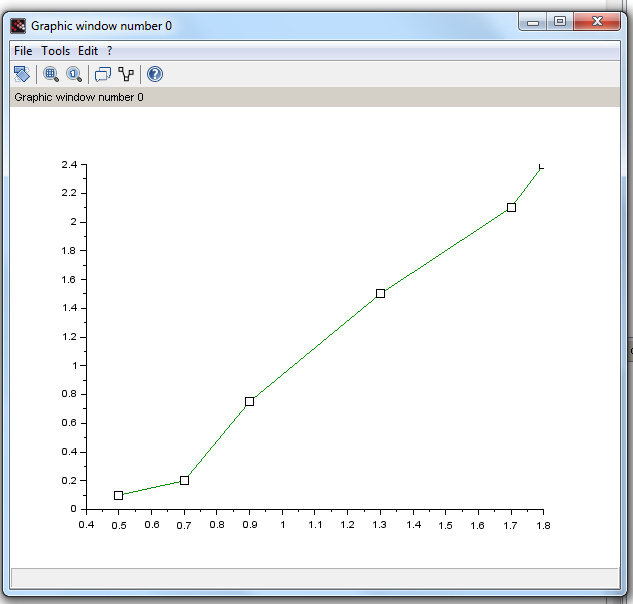Close the graphic window with the red X

[x=597, y=21]
